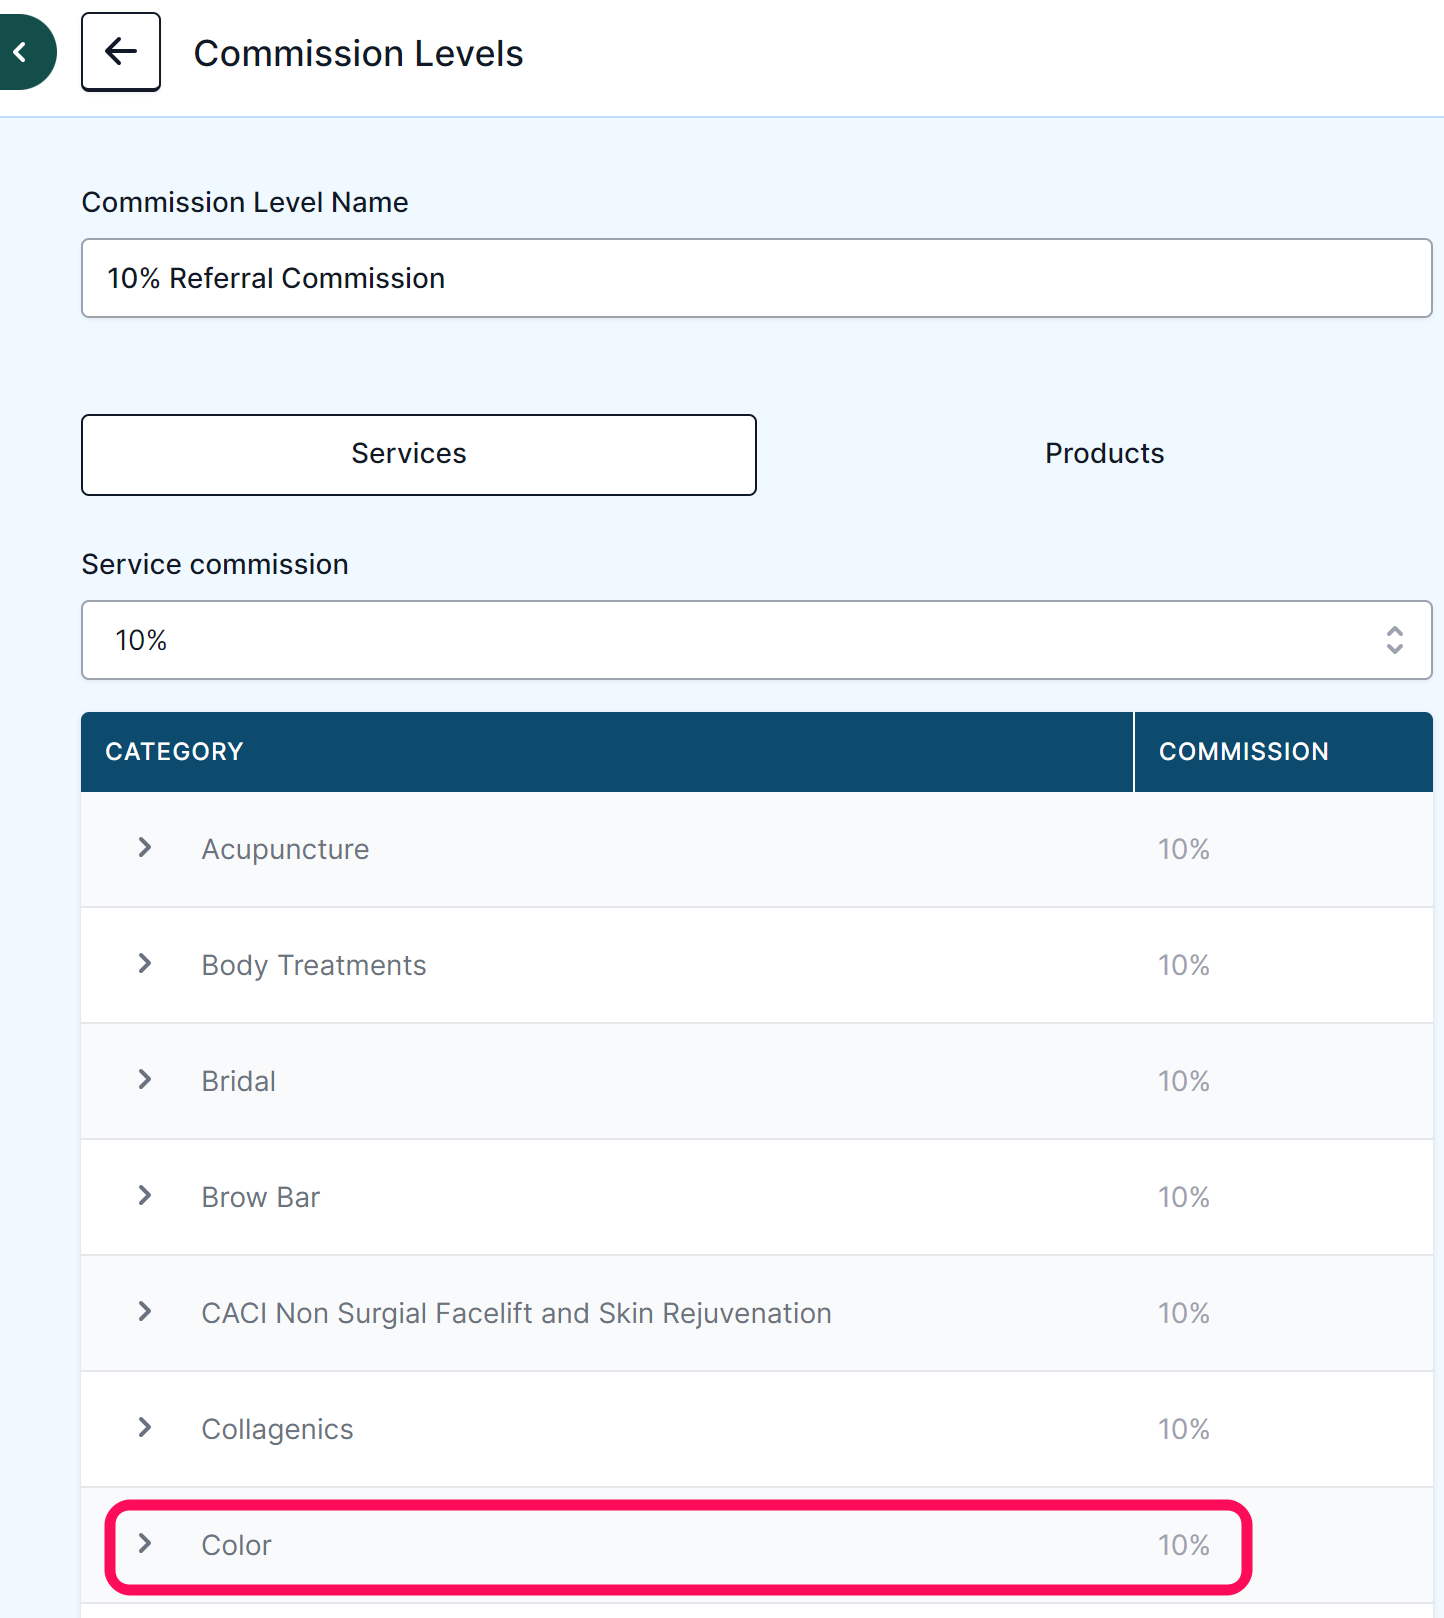Open the Service commission dropdown
Image resolution: width=1444 pixels, height=1618 pixels.
(x=757, y=640)
